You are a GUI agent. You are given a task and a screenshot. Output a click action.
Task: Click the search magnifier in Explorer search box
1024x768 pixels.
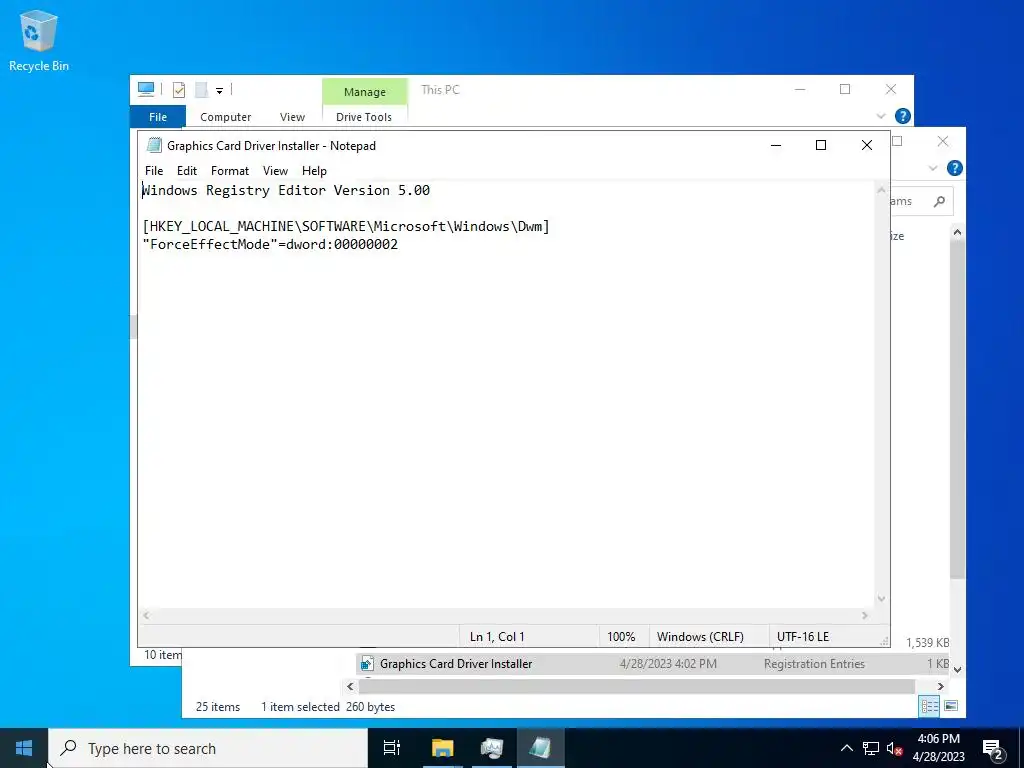click(x=939, y=201)
